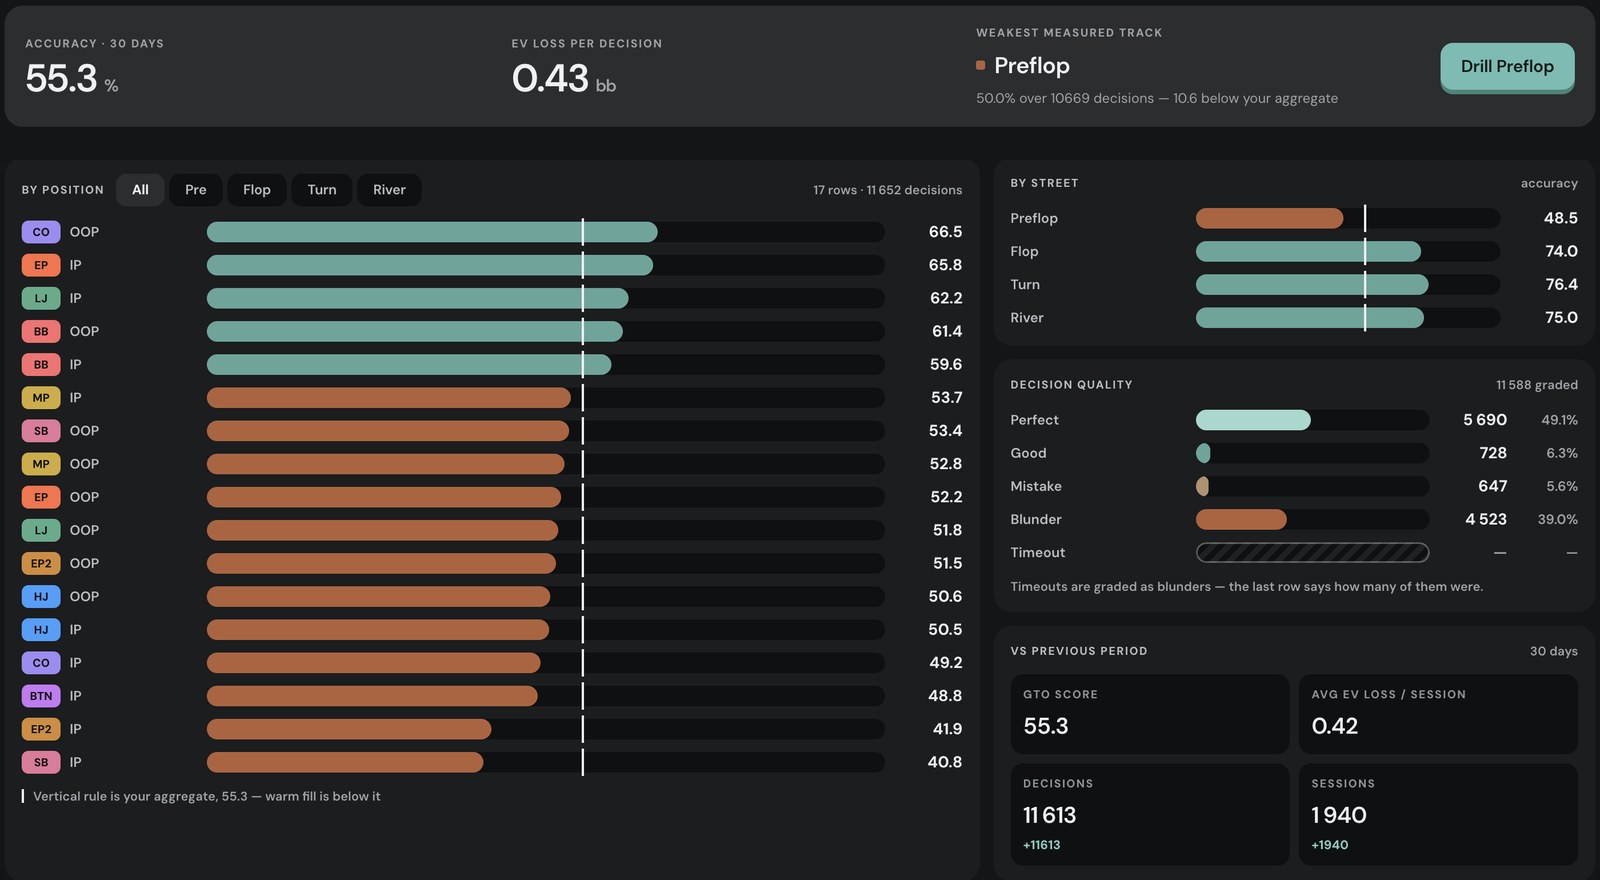Click the Preflop weakest track heading
Screen dimensions: 1600x880
pos(1032,66)
